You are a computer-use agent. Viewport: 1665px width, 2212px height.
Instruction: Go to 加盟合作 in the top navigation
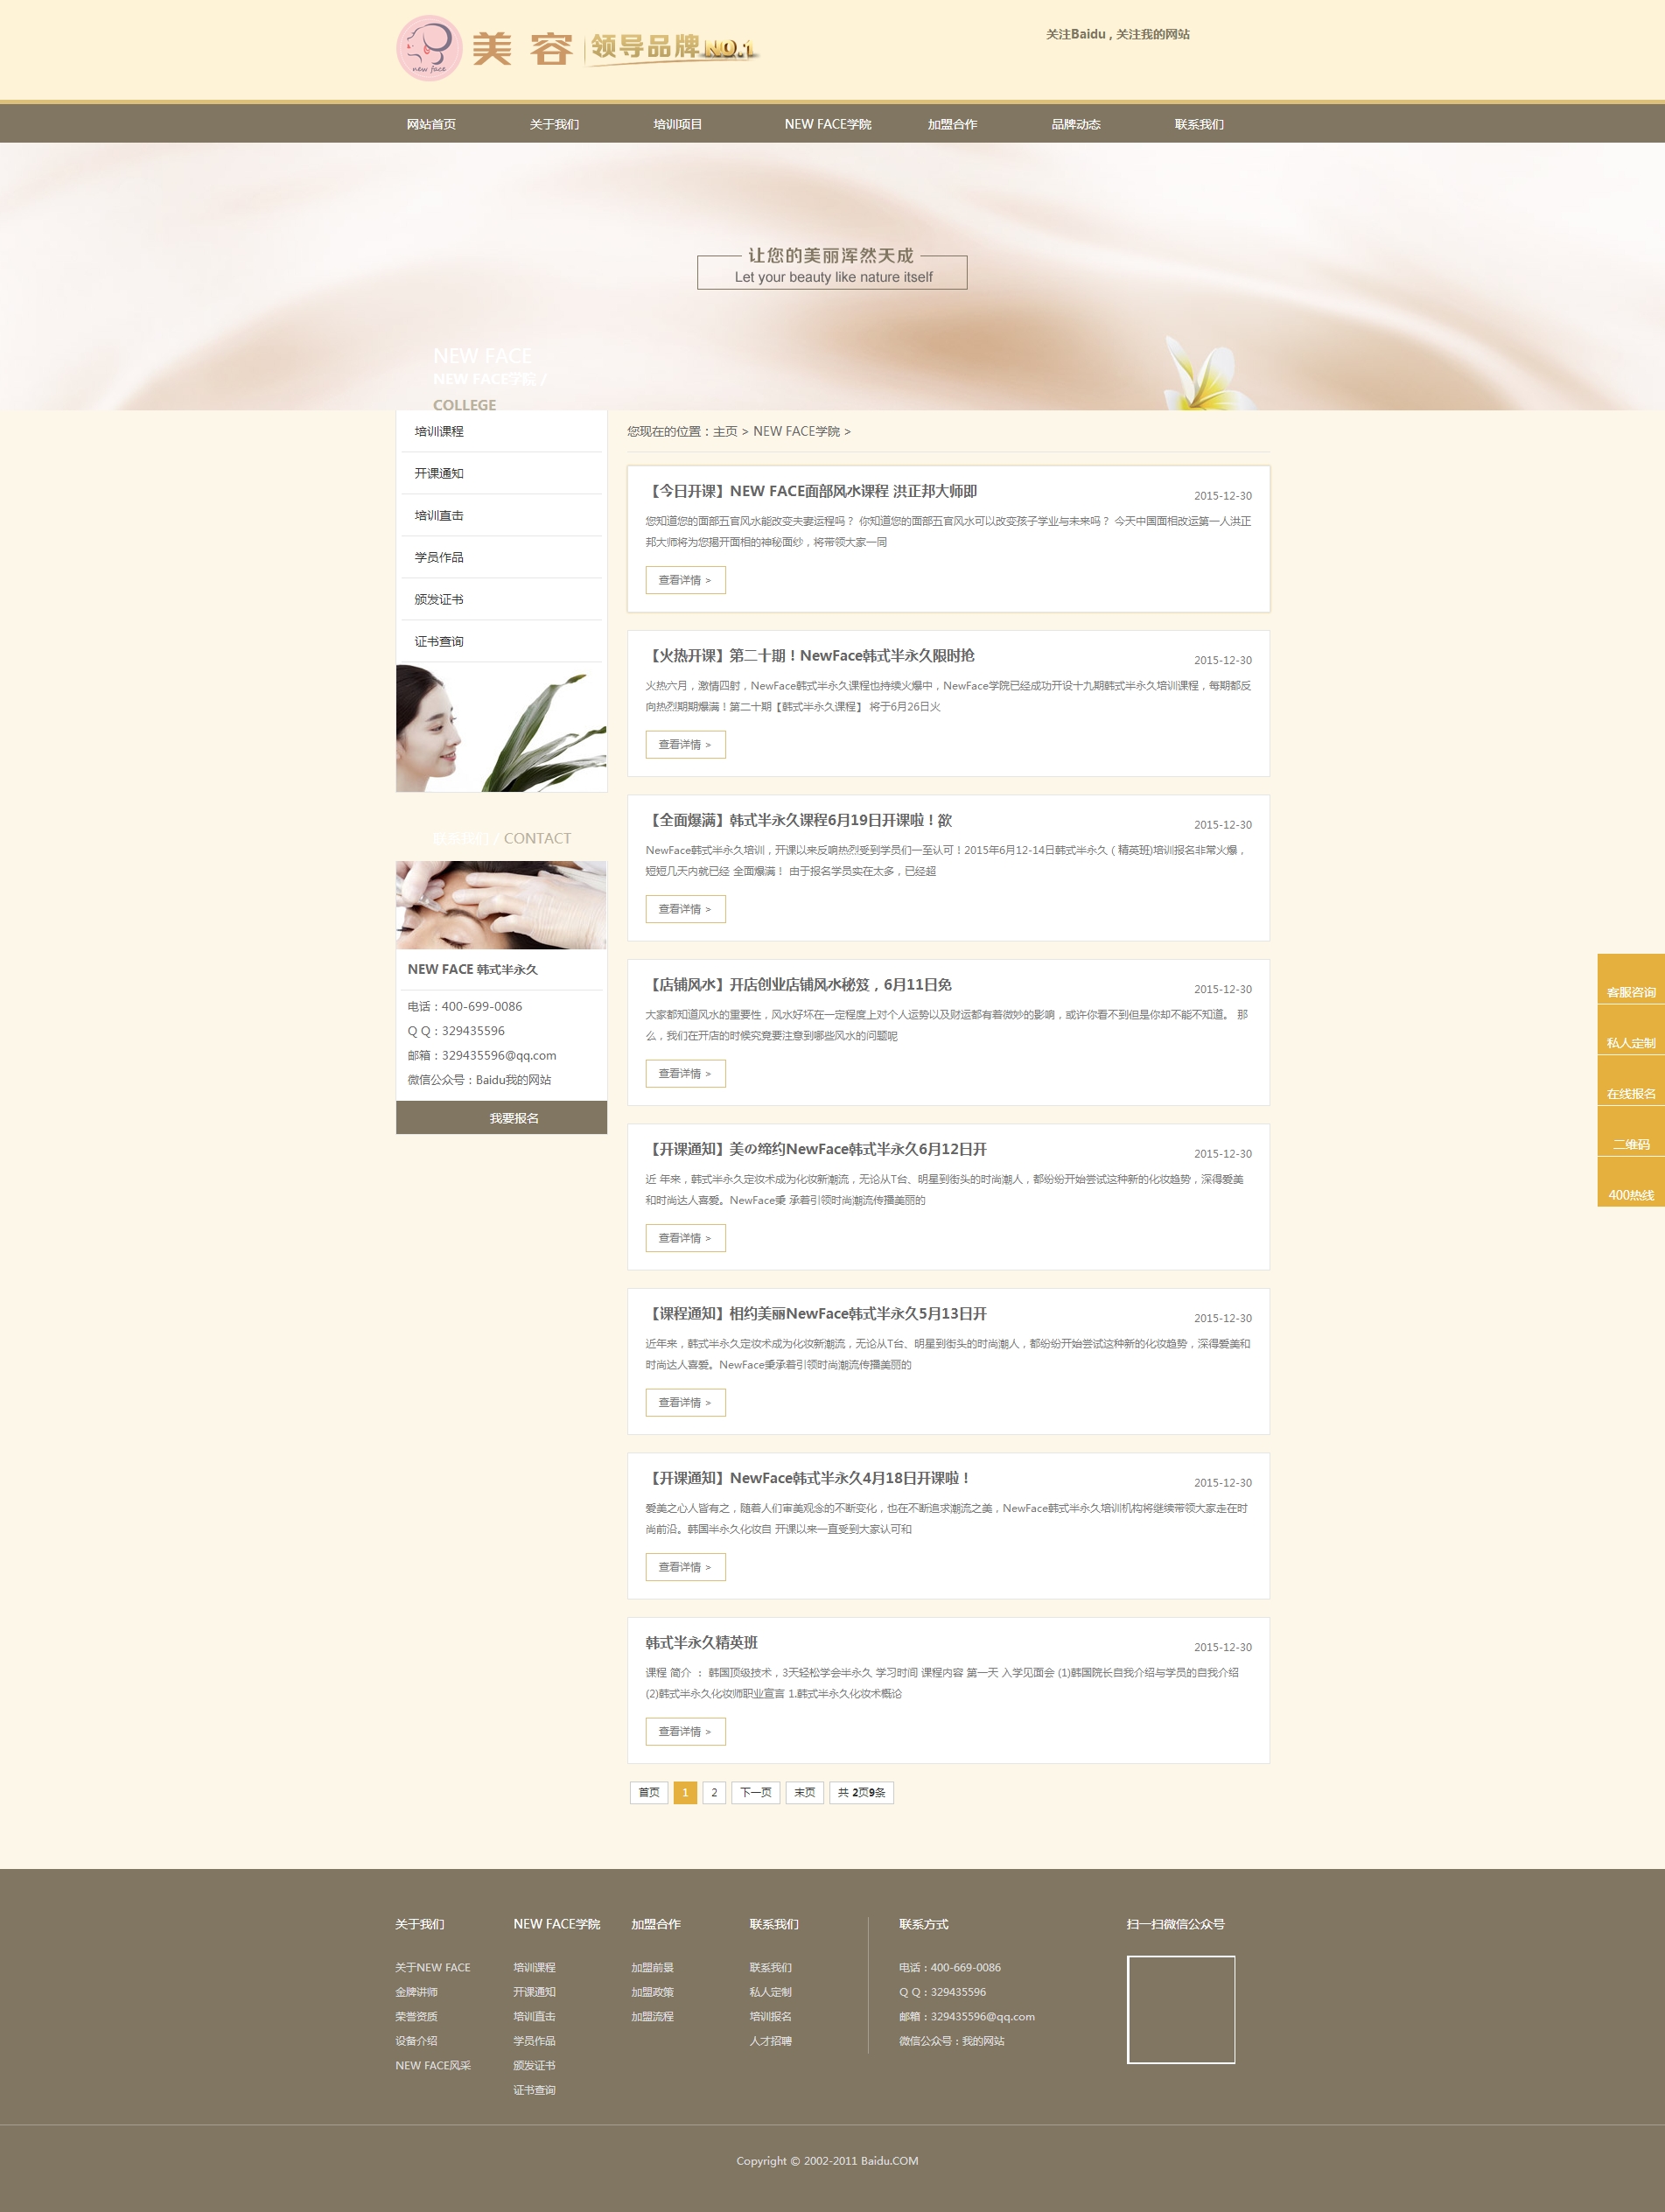[952, 124]
